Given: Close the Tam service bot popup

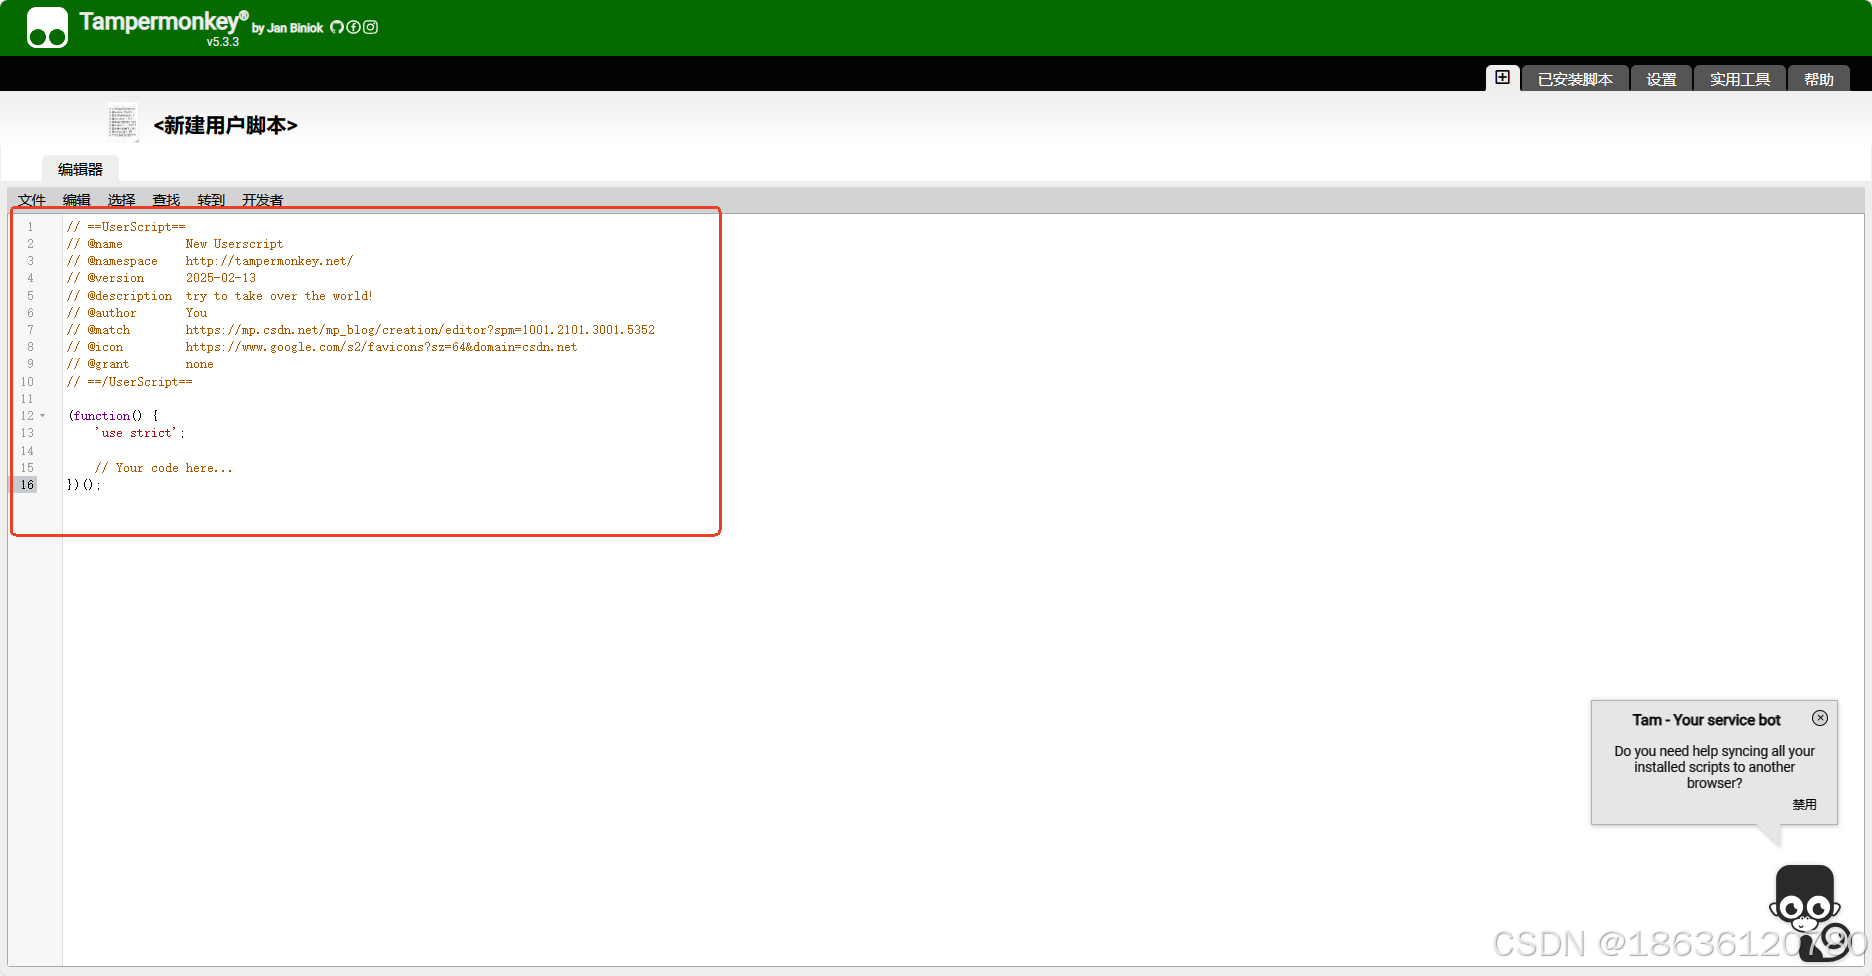Looking at the screenshot, I should coord(1820,718).
